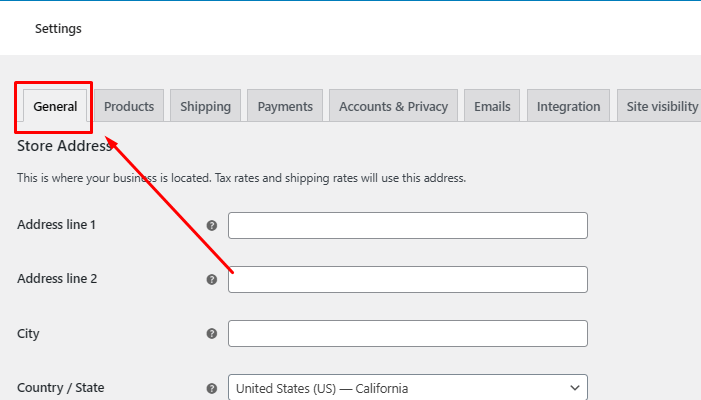This screenshot has height=400, width=701.
Task: Open the Integration tab
Action: (569, 106)
